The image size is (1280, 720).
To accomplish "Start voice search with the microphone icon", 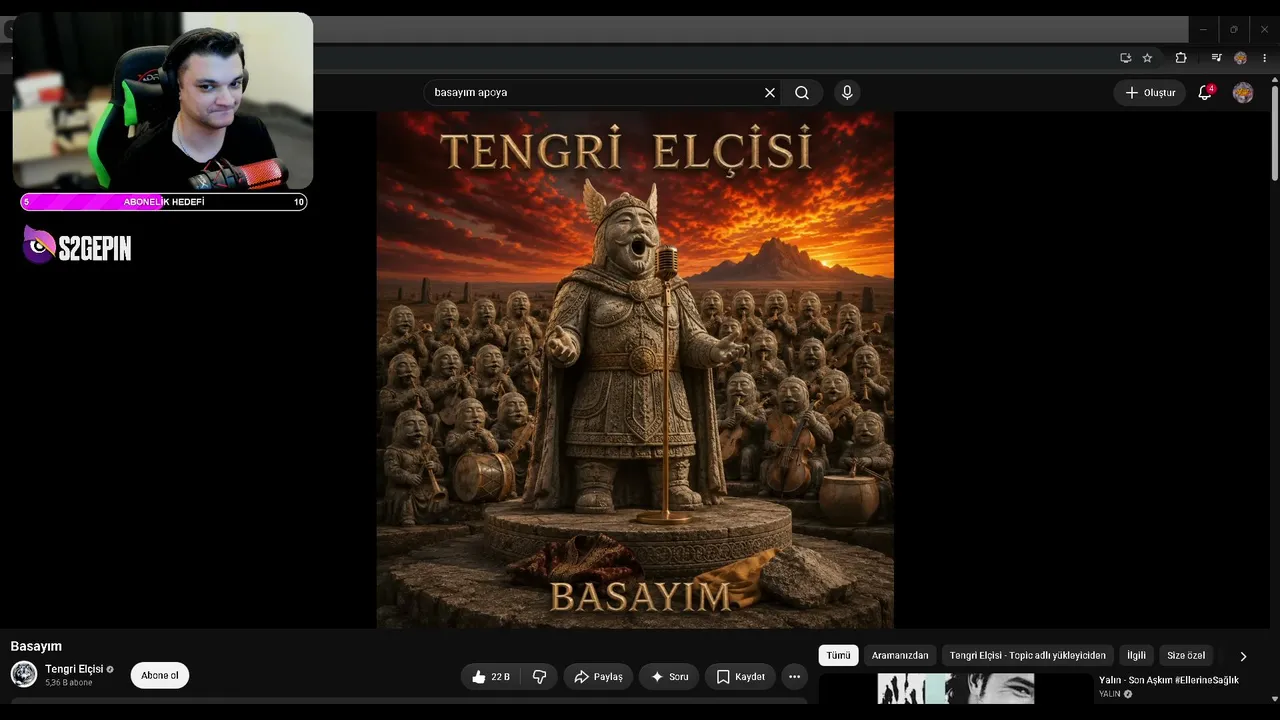I will (x=847, y=92).
